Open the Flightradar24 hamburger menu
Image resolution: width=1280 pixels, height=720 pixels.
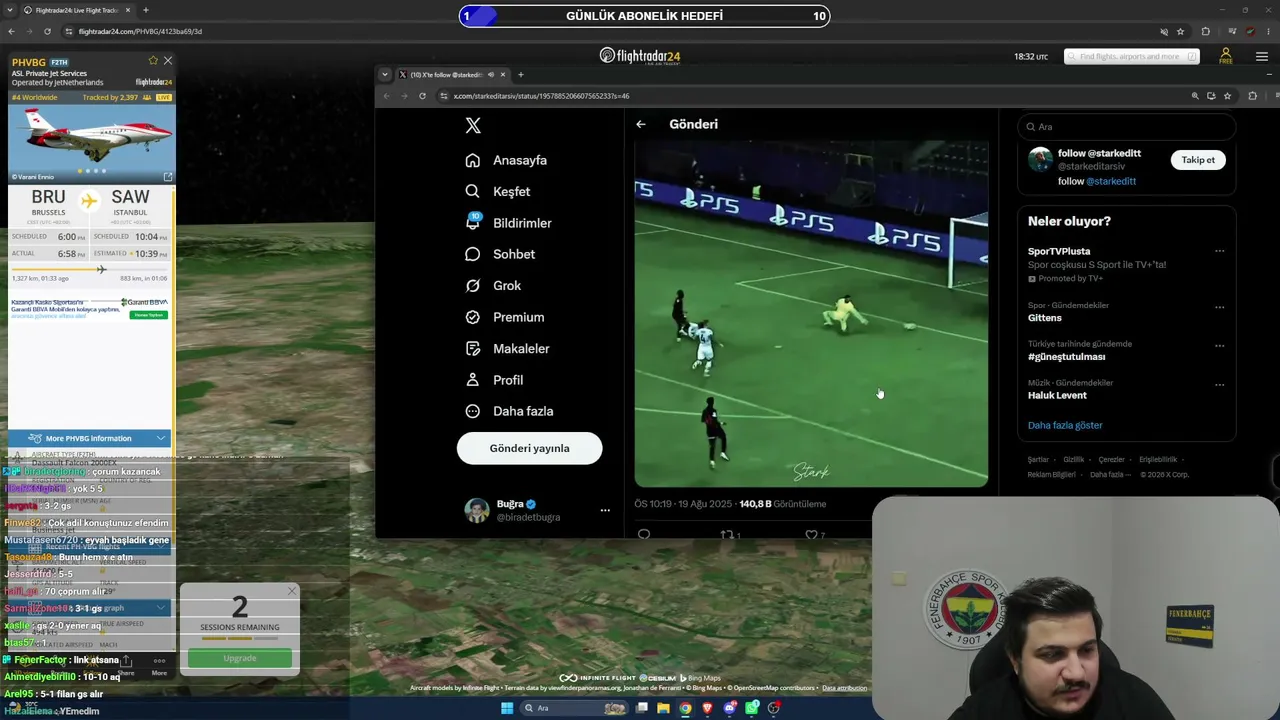tap(1261, 56)
